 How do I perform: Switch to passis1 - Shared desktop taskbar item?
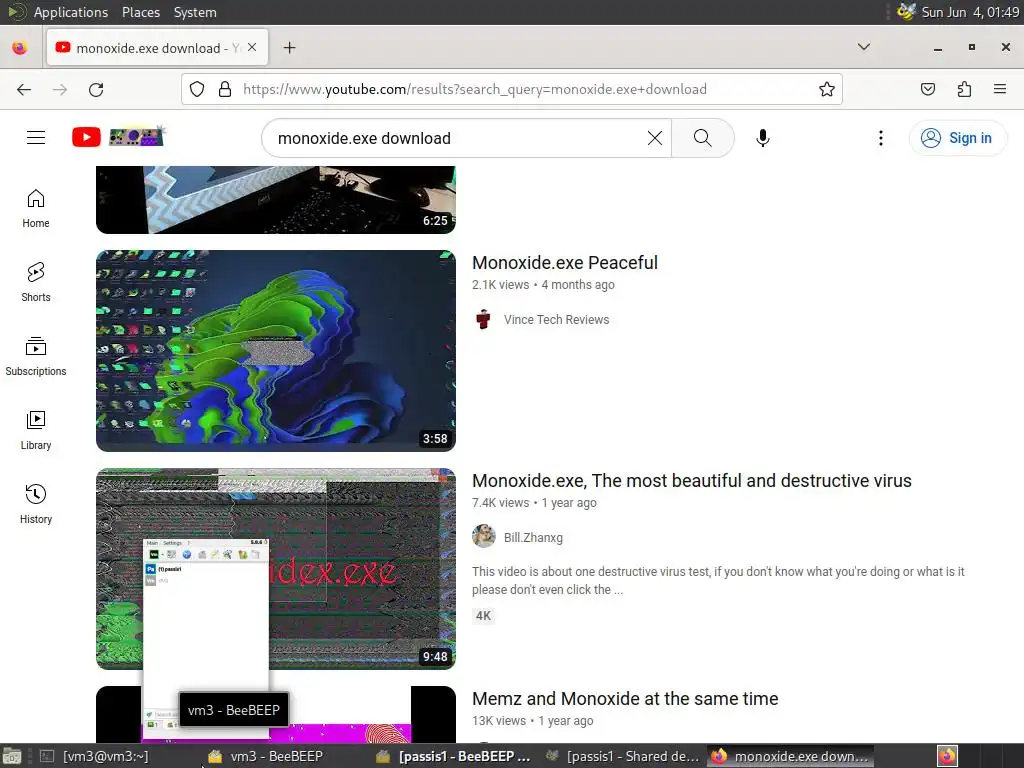coord(623,756)
